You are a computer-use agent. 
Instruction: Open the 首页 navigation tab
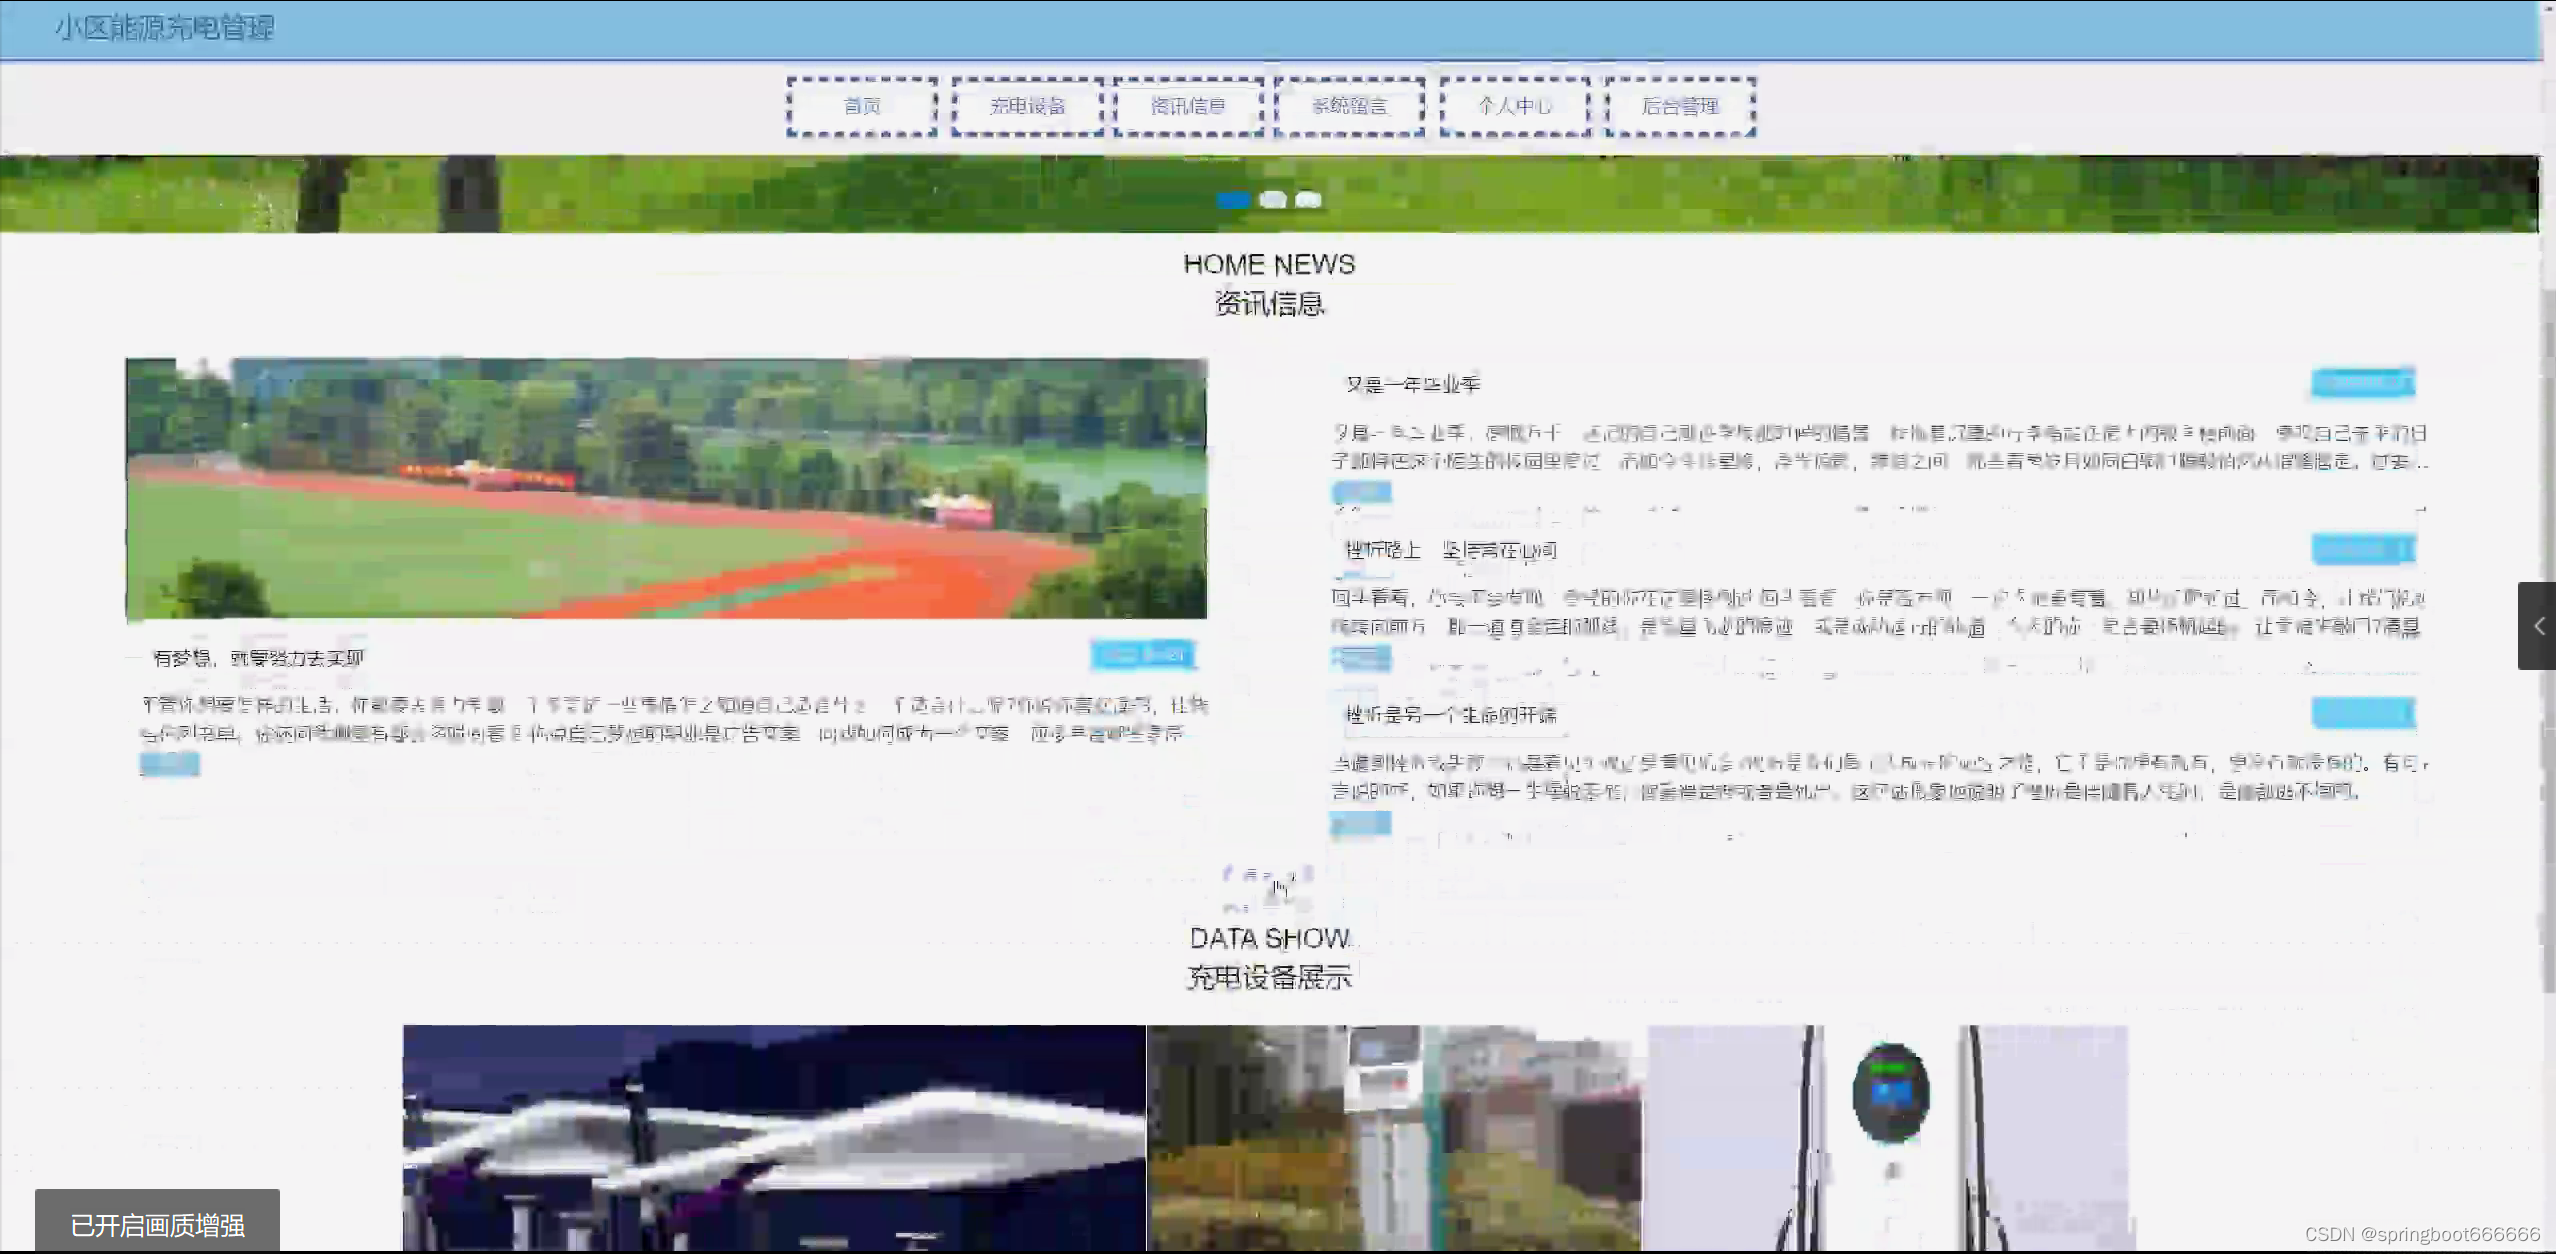862,106
